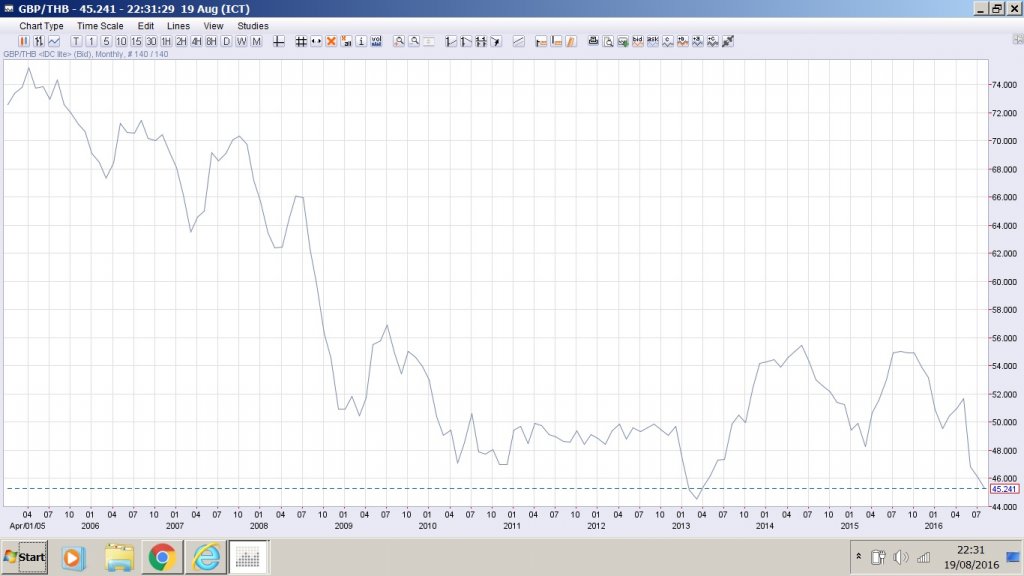Choose the 4H timeframe button

click(196, 41)
